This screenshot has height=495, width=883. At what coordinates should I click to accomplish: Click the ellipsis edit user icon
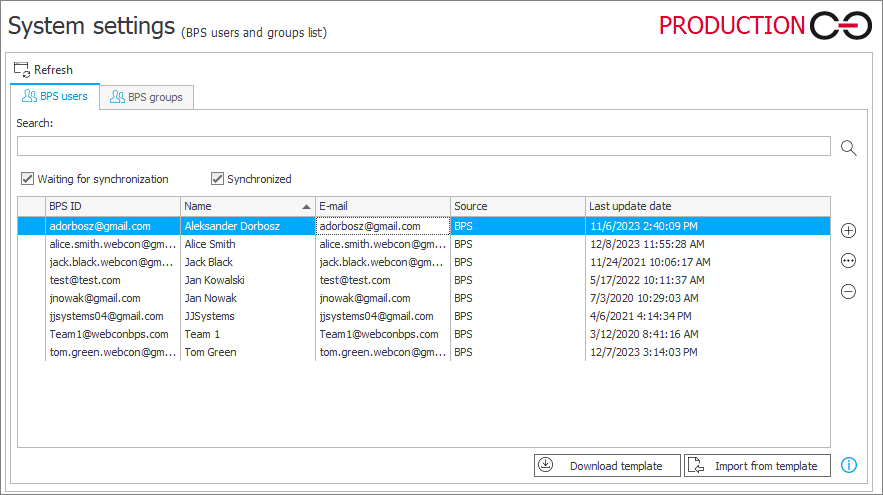point(849,261)
